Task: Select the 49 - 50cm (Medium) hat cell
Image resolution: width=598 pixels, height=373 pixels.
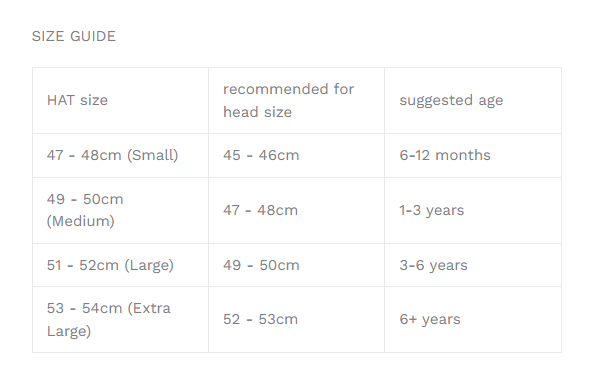Action: point(121,211)
